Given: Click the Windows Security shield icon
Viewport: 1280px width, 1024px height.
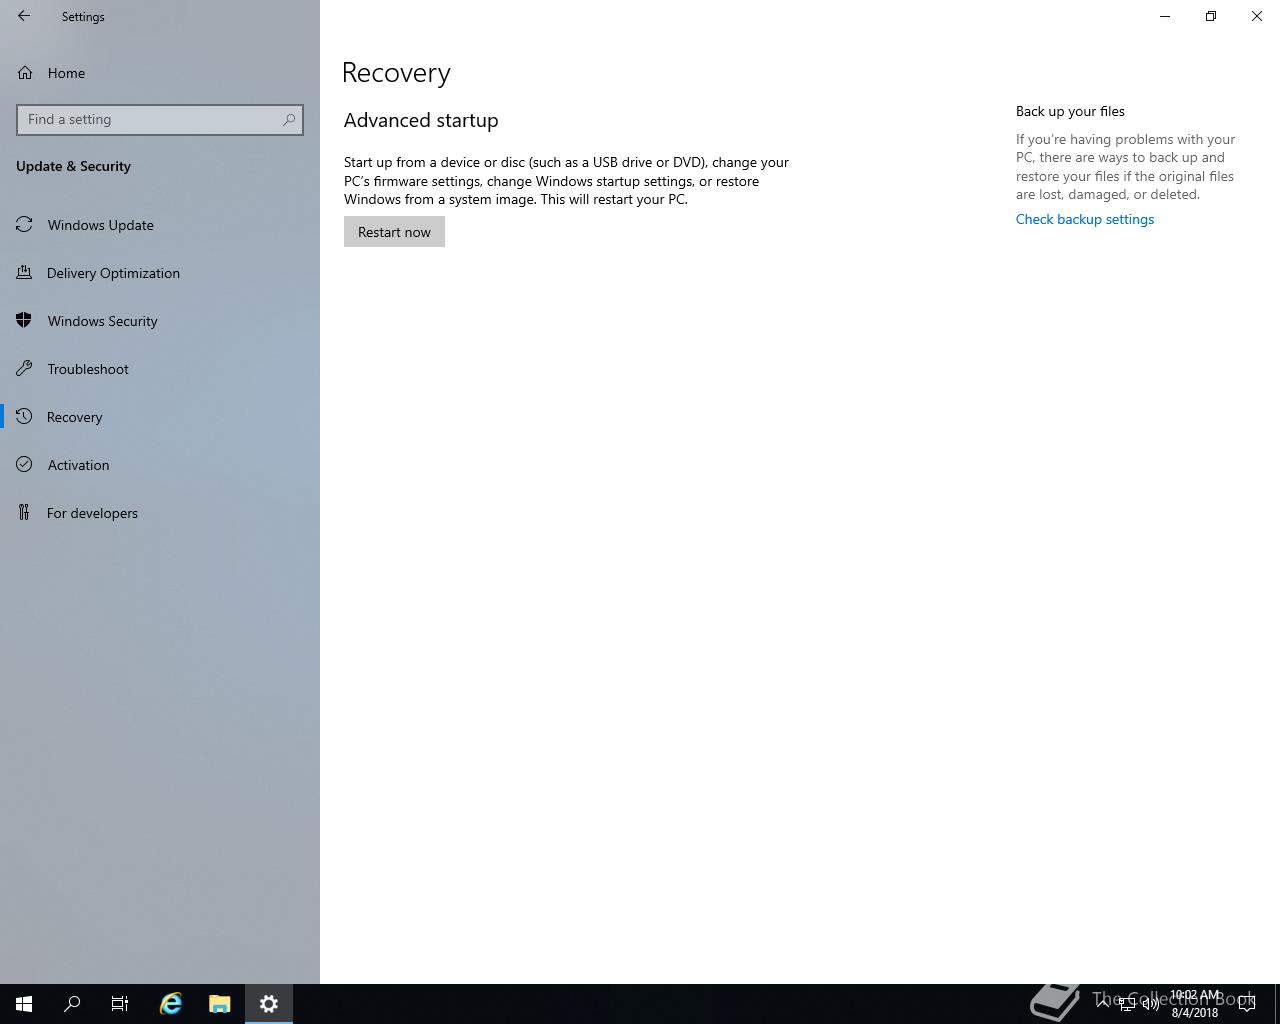Looking at the screenshot, I should [24, 321].
